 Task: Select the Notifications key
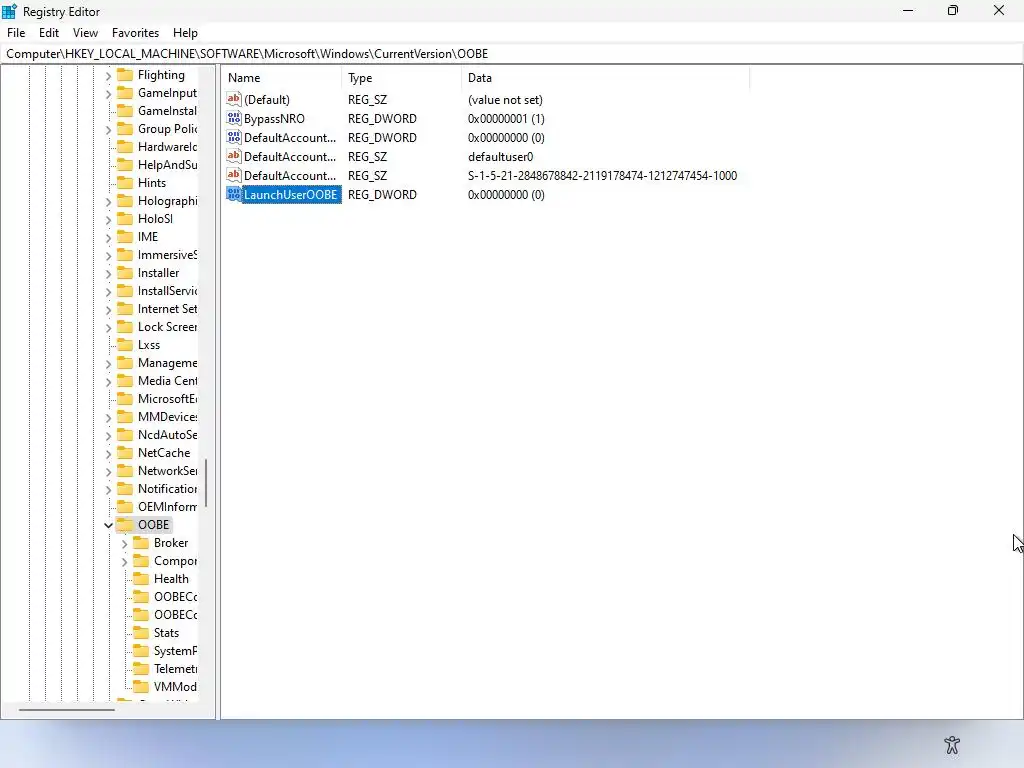pos(167,488)
